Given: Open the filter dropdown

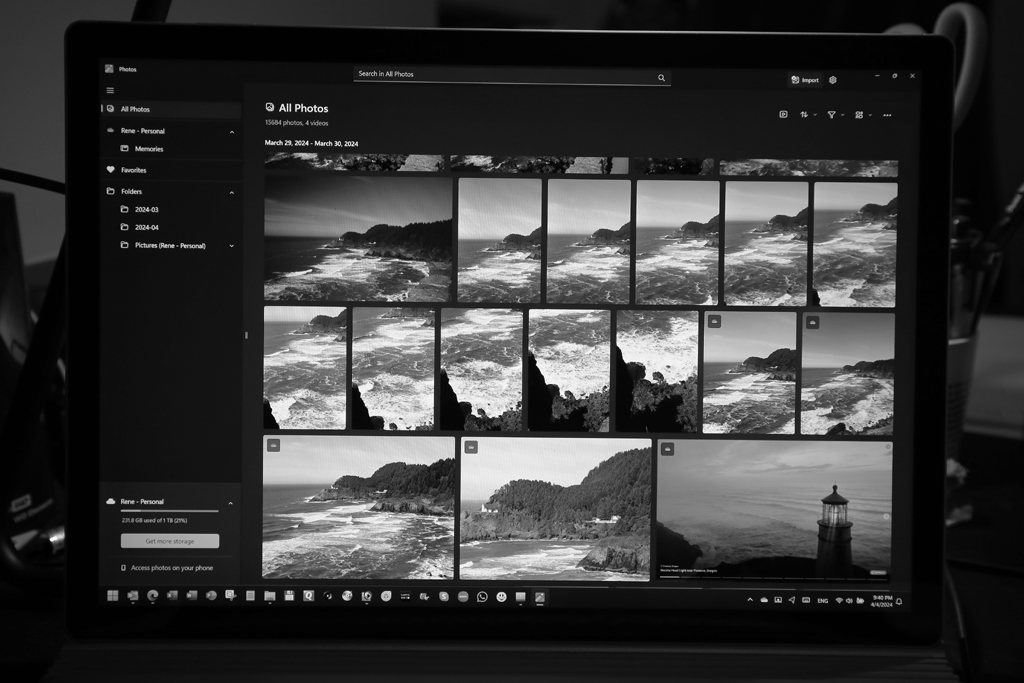Looking at the screenshot, I should pos(835,115).
